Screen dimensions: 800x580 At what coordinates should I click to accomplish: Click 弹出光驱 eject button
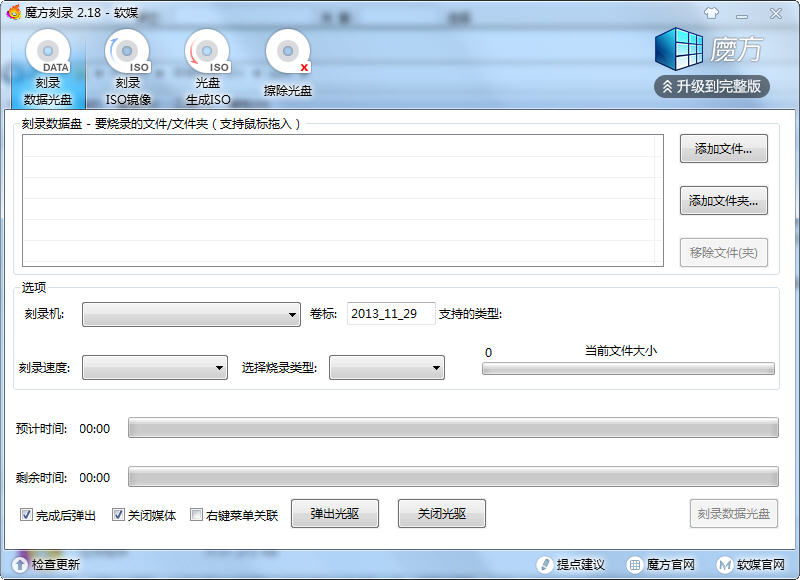tap(335, 513)
